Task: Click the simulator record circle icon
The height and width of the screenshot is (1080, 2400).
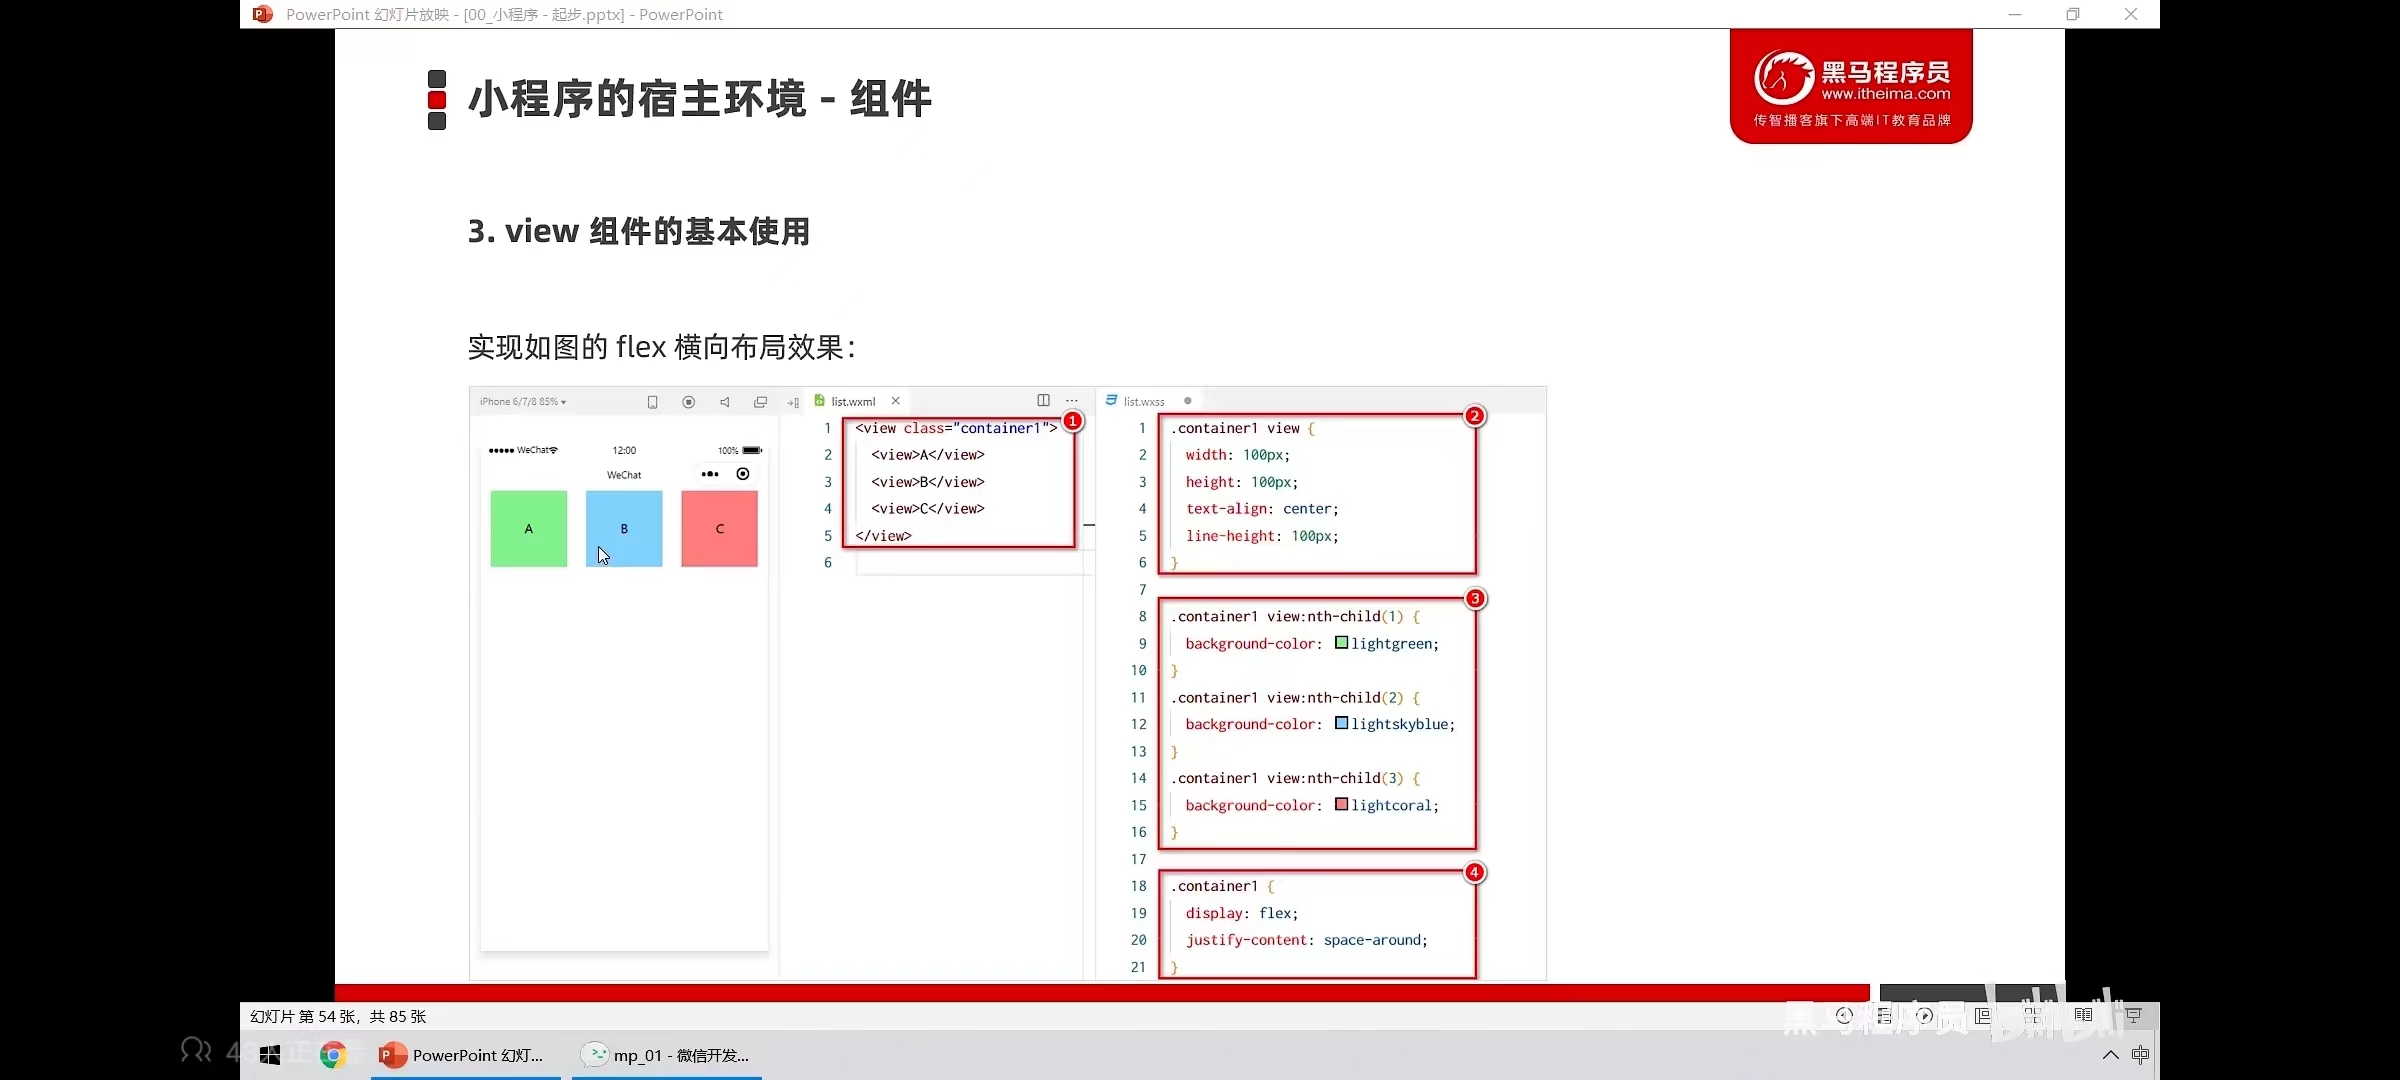Action: click(x=688, y=402)
